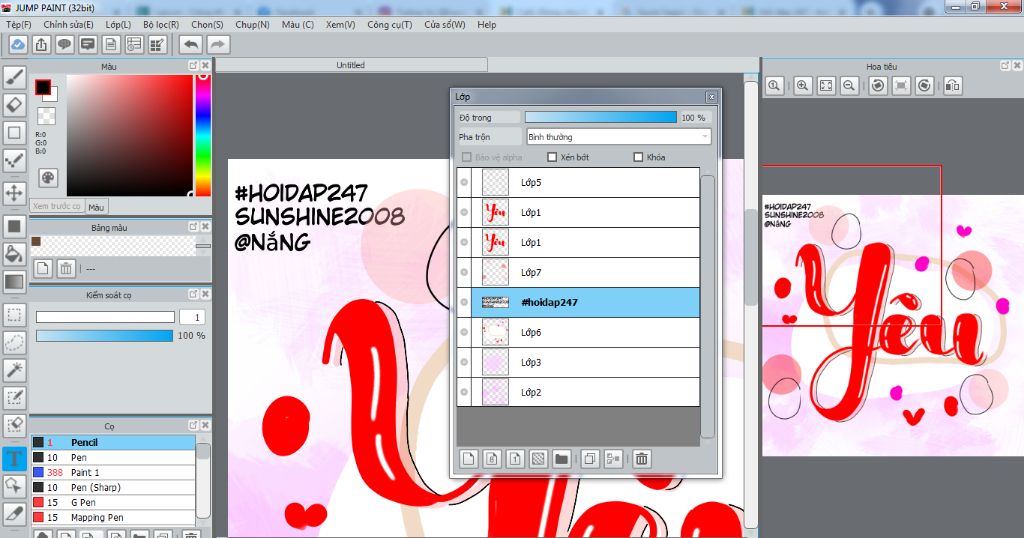This screenshot has width=1024, height=538.
Task: Select the Gradient tool
Action: coord(14,282)
